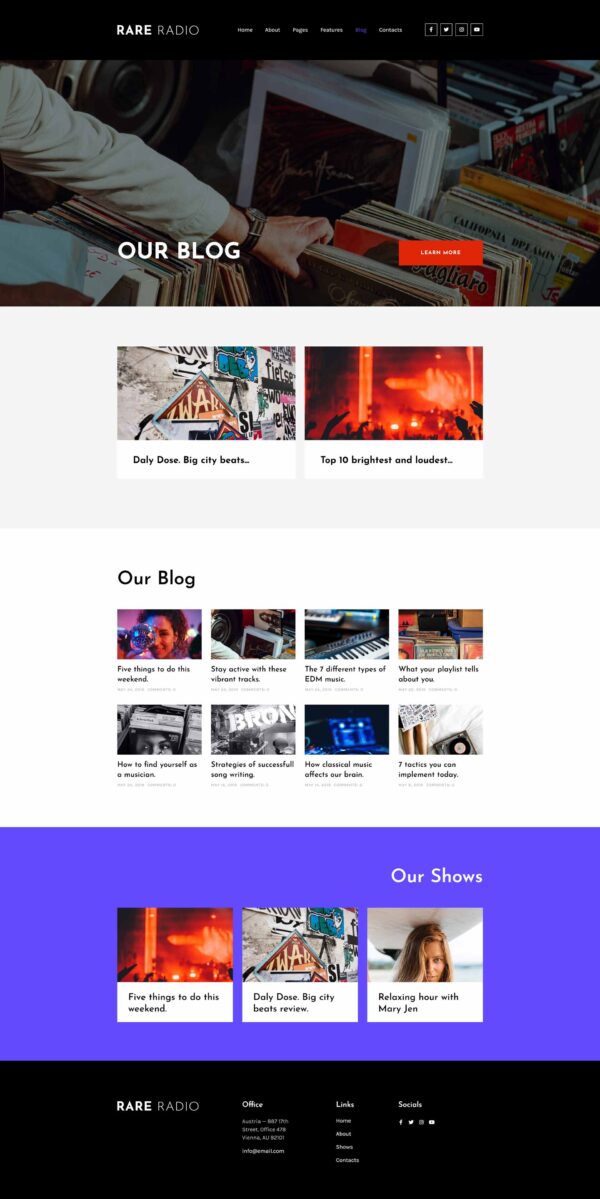Open Facebook icon in header

pos(430,30)
